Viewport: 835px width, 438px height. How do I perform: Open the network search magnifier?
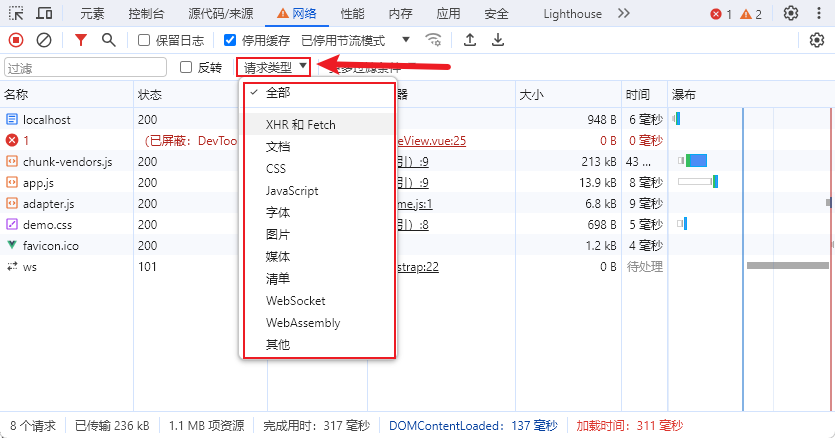(x=109, y=40)
